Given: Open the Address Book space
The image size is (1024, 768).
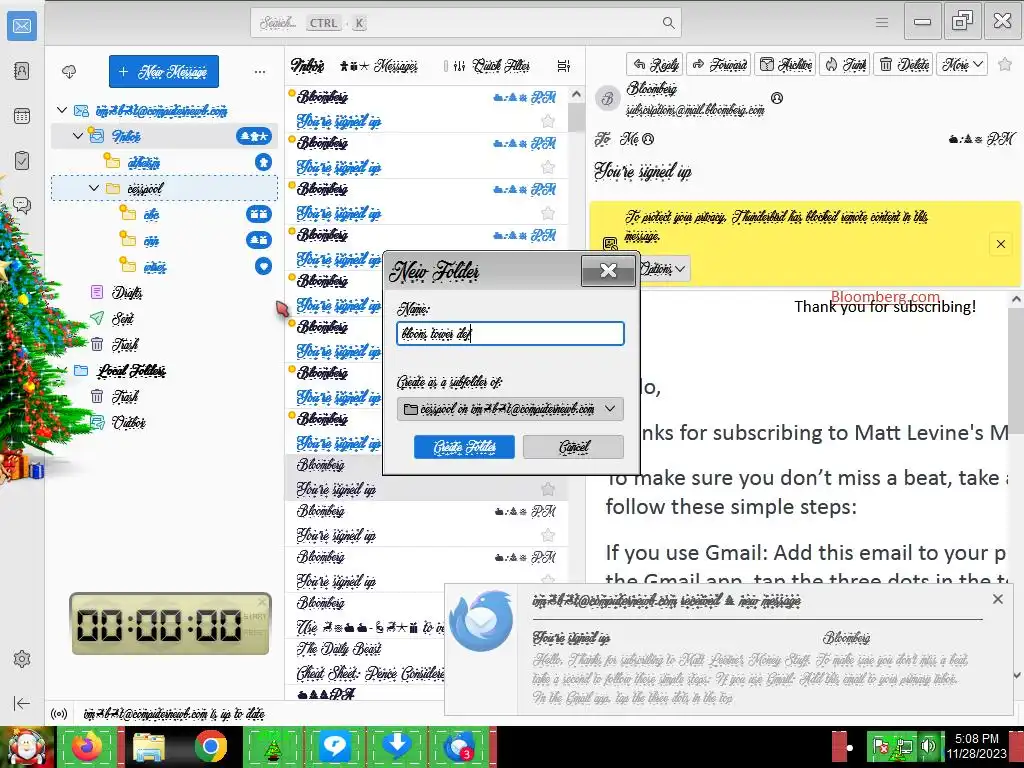Looking at the screenshot, I should (22, 71).
